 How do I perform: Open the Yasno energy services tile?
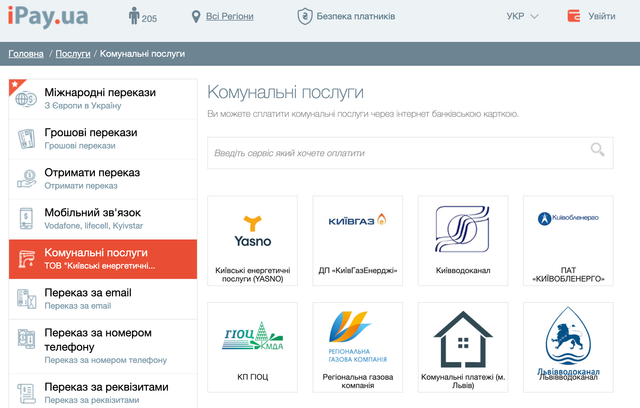click(252, 240)
